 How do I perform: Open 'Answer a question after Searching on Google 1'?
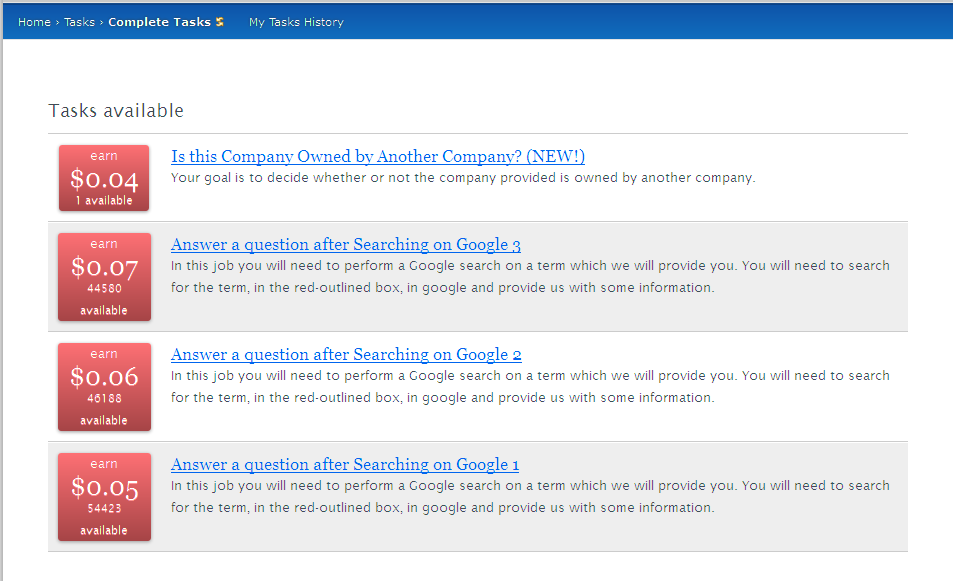pyautogui.click(x=345, y=465)
